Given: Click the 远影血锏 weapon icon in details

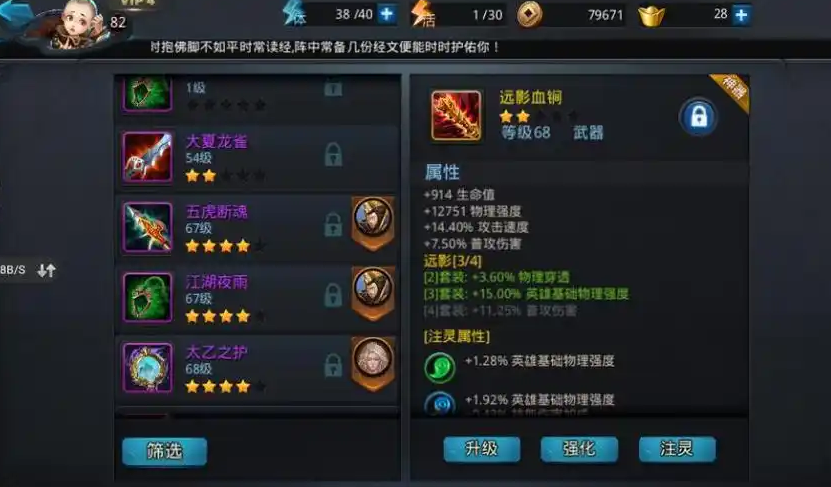Looking at the screenshot, I should [x=456, y=116].
